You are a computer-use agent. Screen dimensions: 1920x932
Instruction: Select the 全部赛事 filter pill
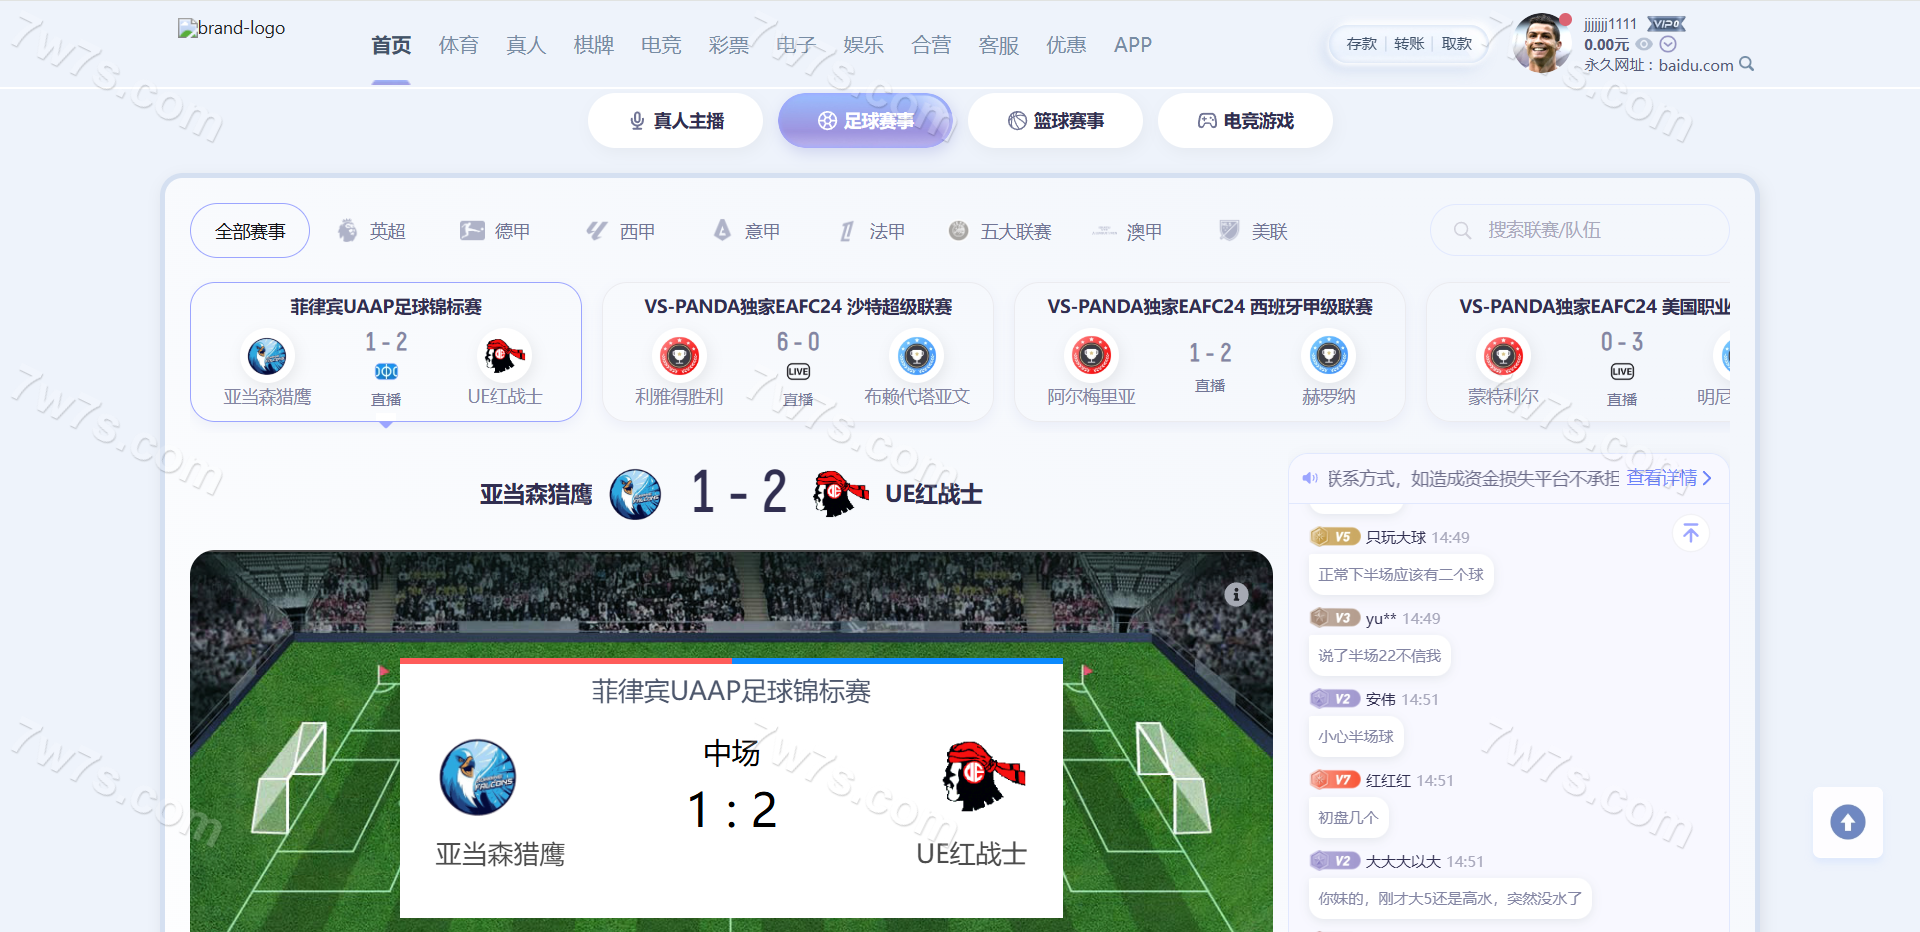pyautogui.click(x=250, y=231)
